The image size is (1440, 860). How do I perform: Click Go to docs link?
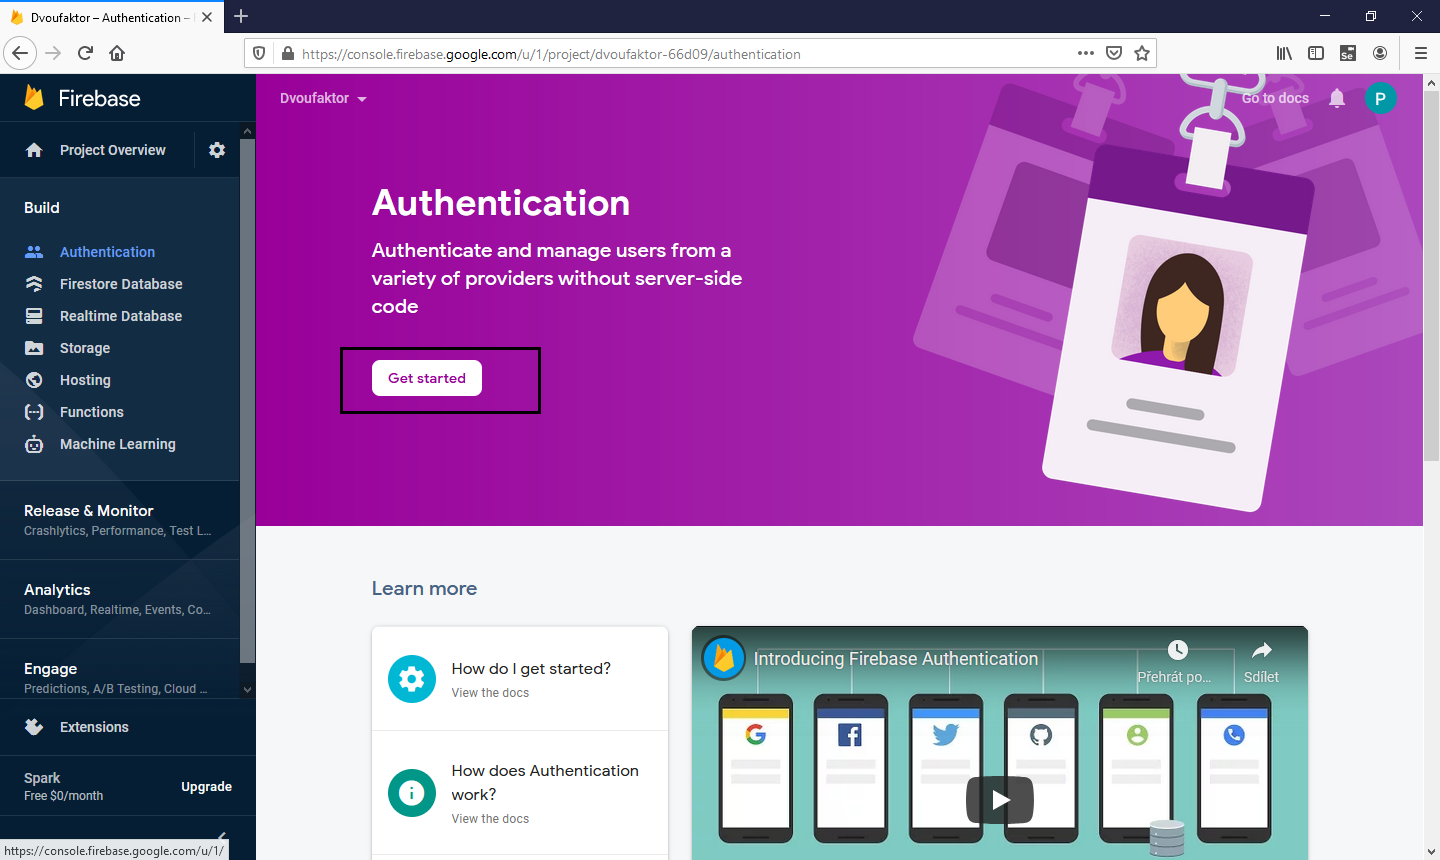click(x=1275, y=98)
